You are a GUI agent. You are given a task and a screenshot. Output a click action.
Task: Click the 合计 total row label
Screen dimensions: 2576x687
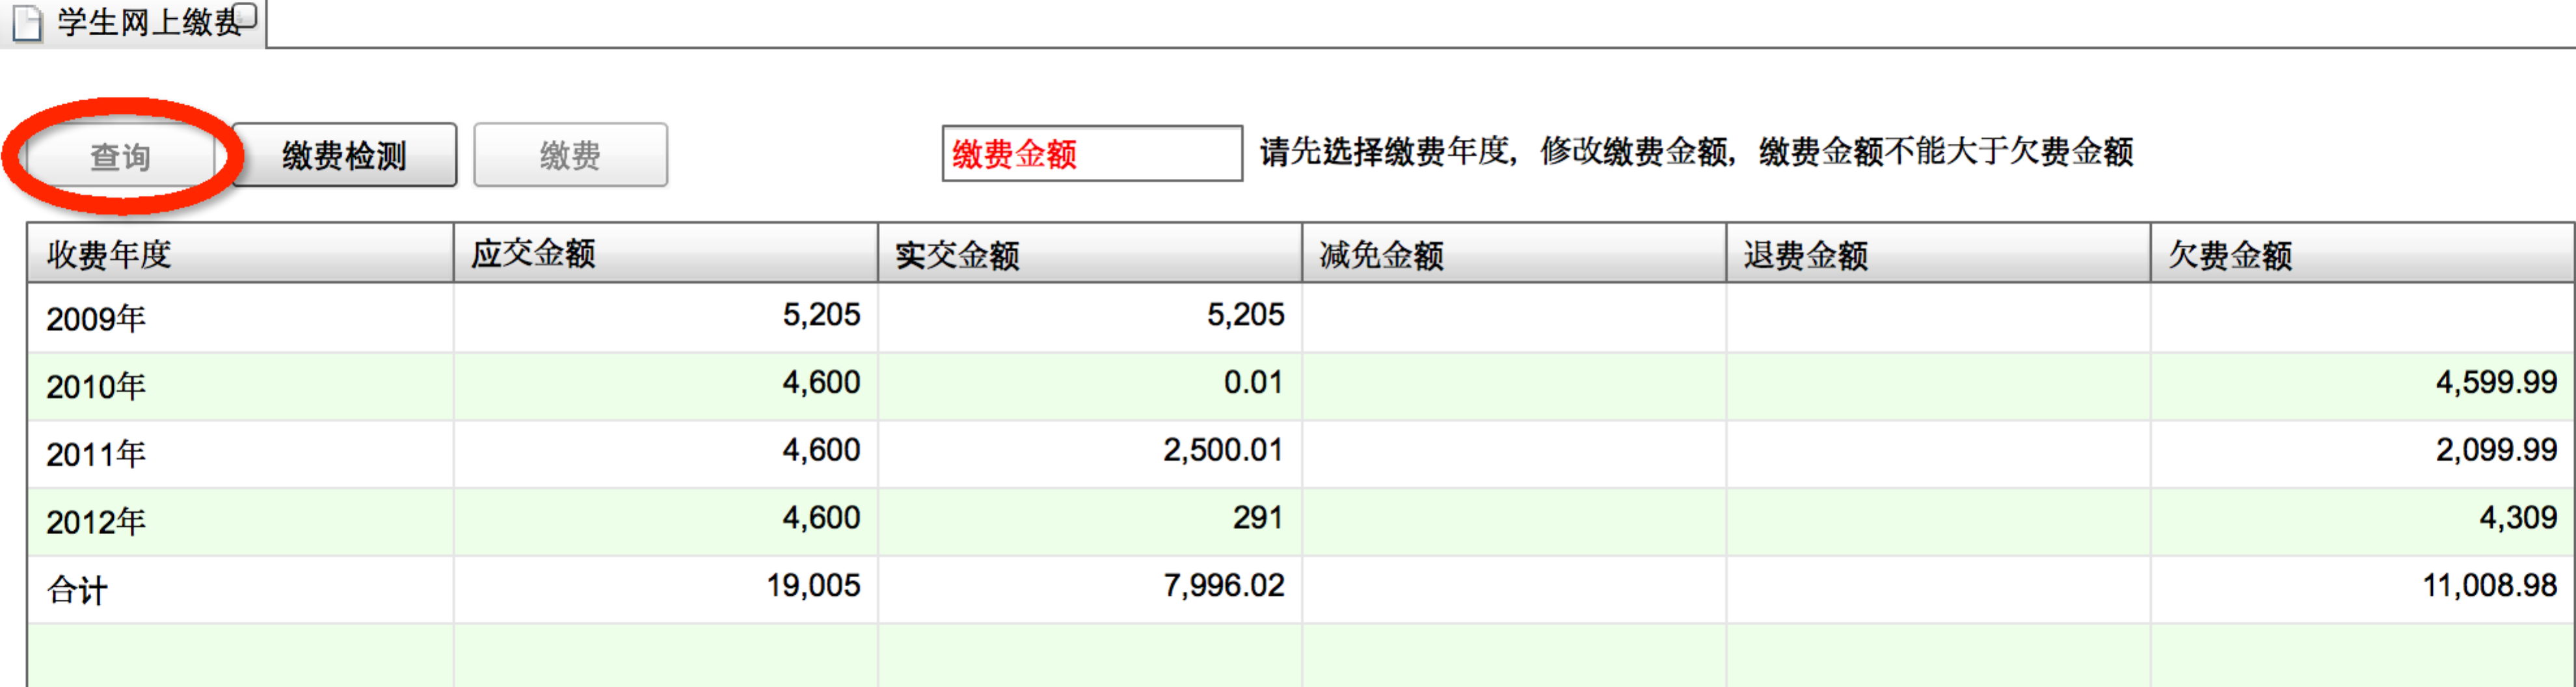77,589
